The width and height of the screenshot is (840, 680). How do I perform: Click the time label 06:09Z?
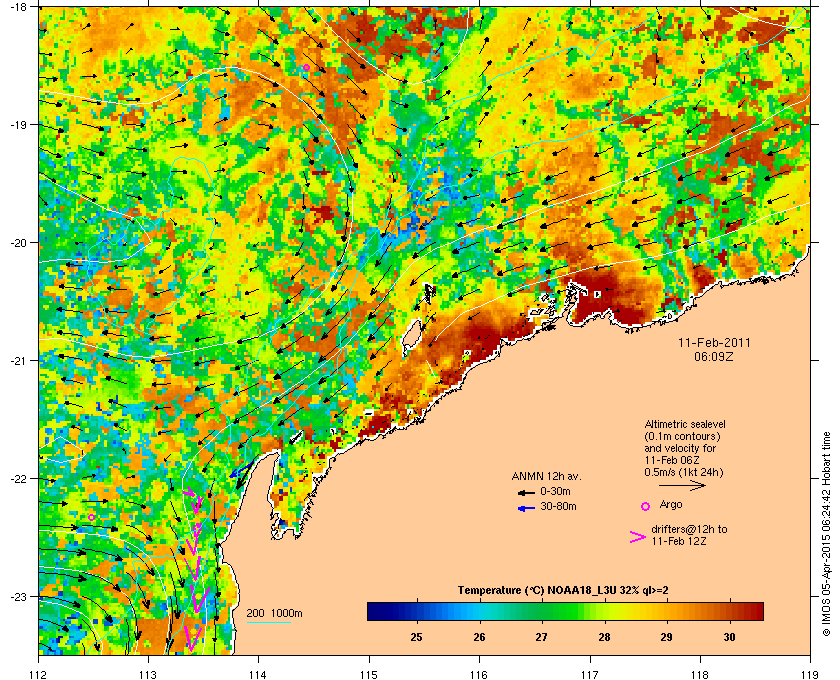coord(714,356)
